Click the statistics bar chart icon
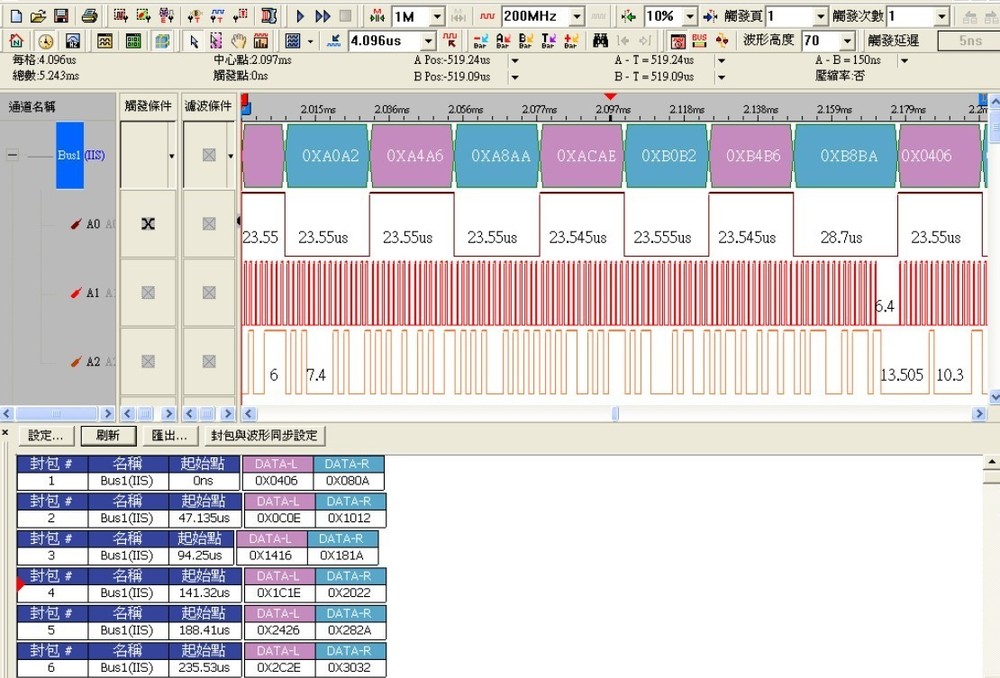The image size is (1000, 678). pos(261,41)
